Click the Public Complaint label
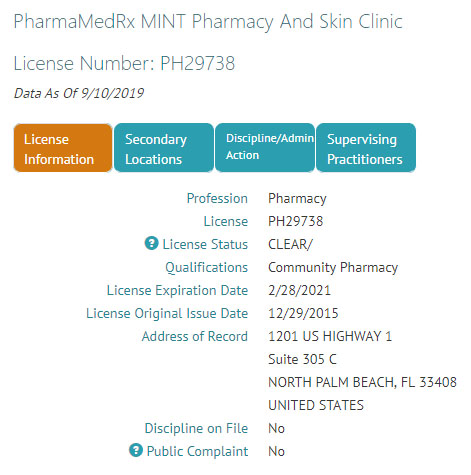This screenshot has width=471, height=475. (x=197, y=451)
